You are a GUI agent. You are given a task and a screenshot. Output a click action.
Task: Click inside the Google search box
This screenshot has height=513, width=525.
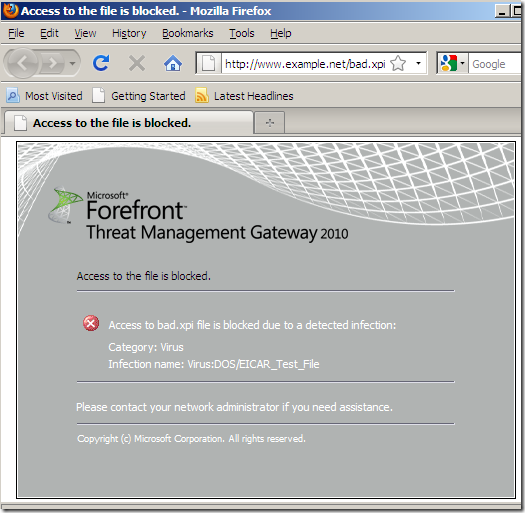coord(496,64)
